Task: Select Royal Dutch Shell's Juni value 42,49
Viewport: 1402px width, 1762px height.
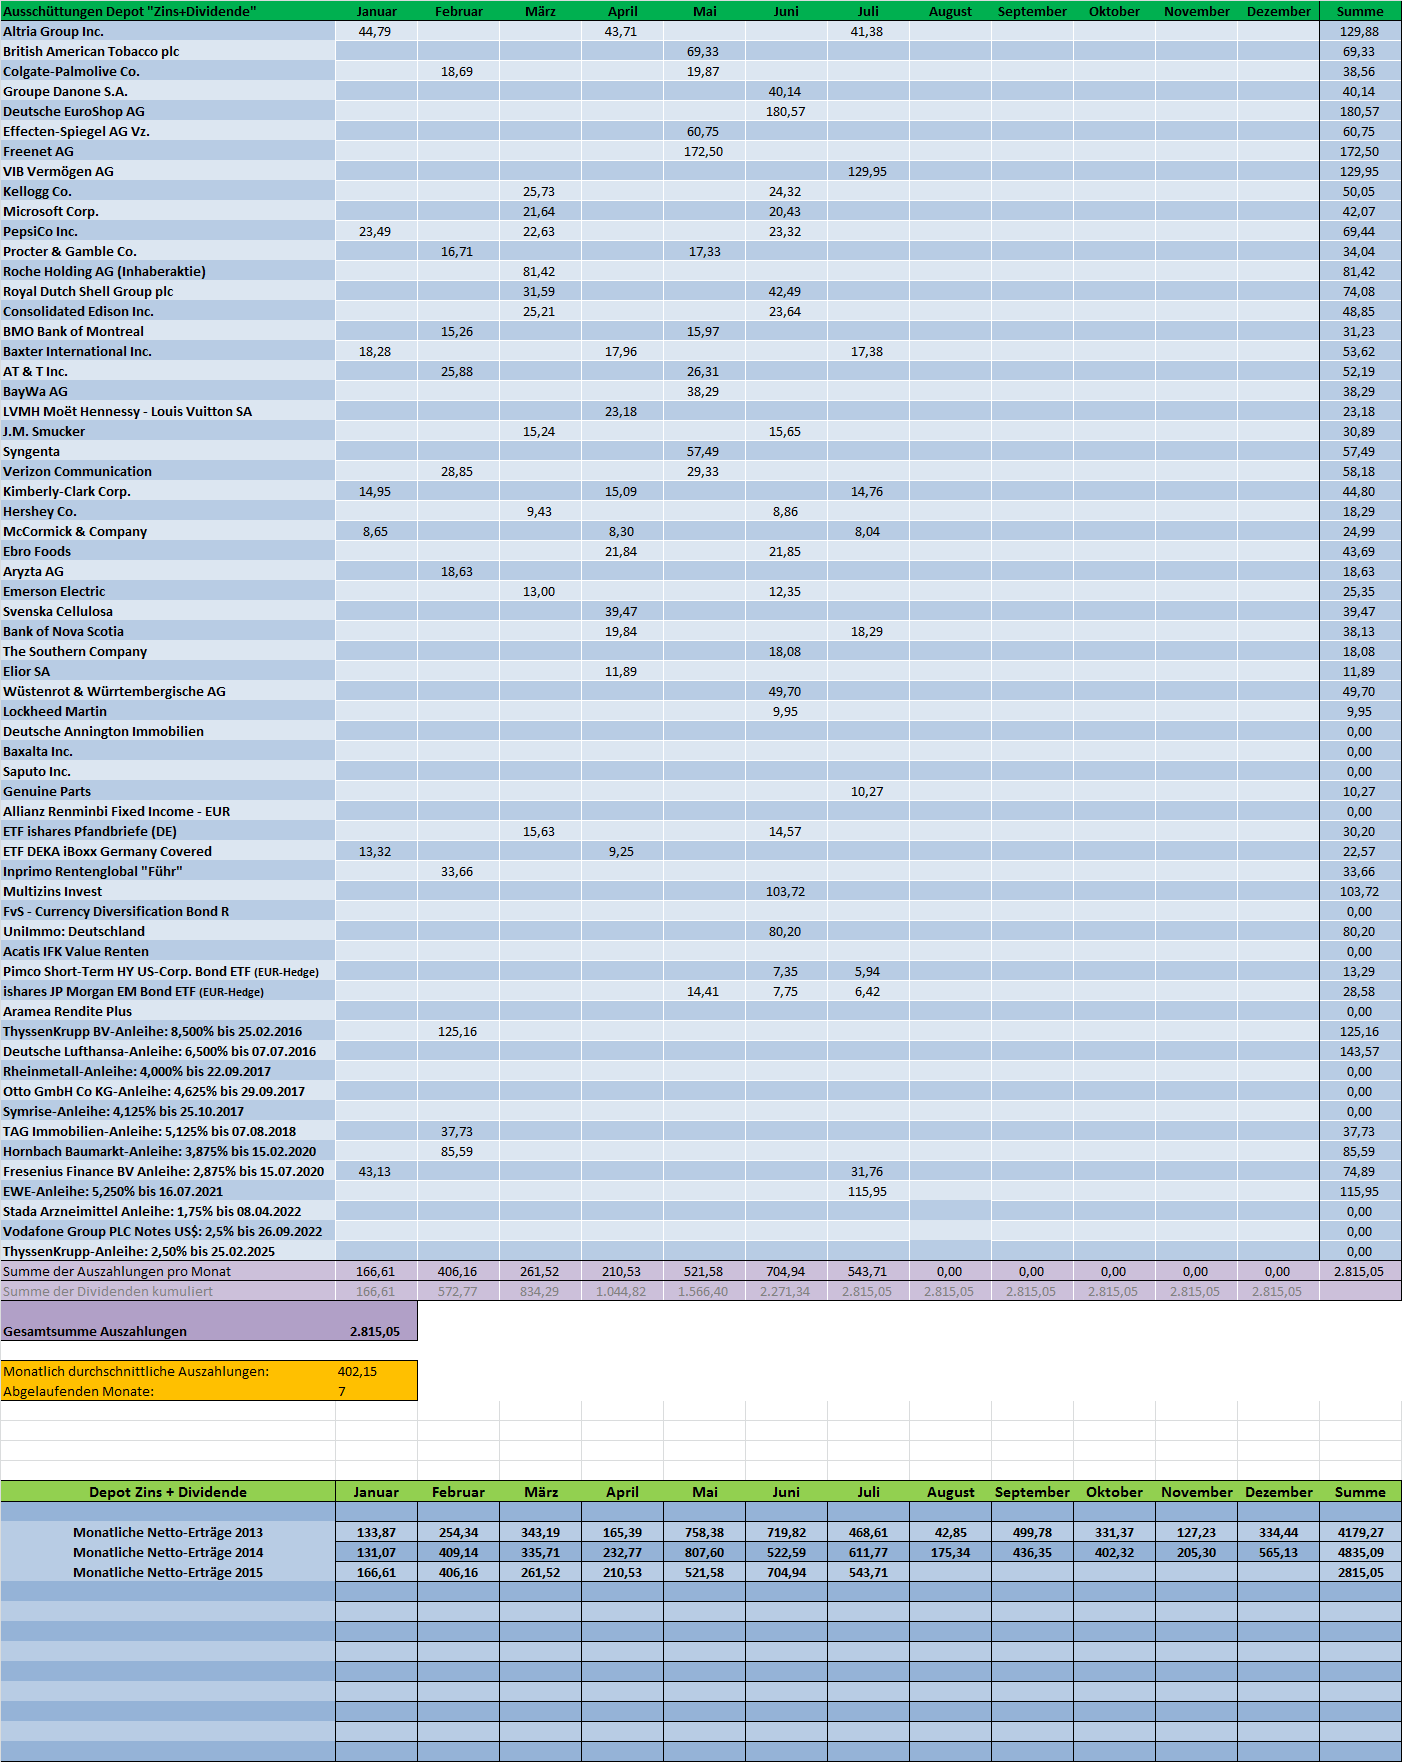Action: click(x=785, y=291)
